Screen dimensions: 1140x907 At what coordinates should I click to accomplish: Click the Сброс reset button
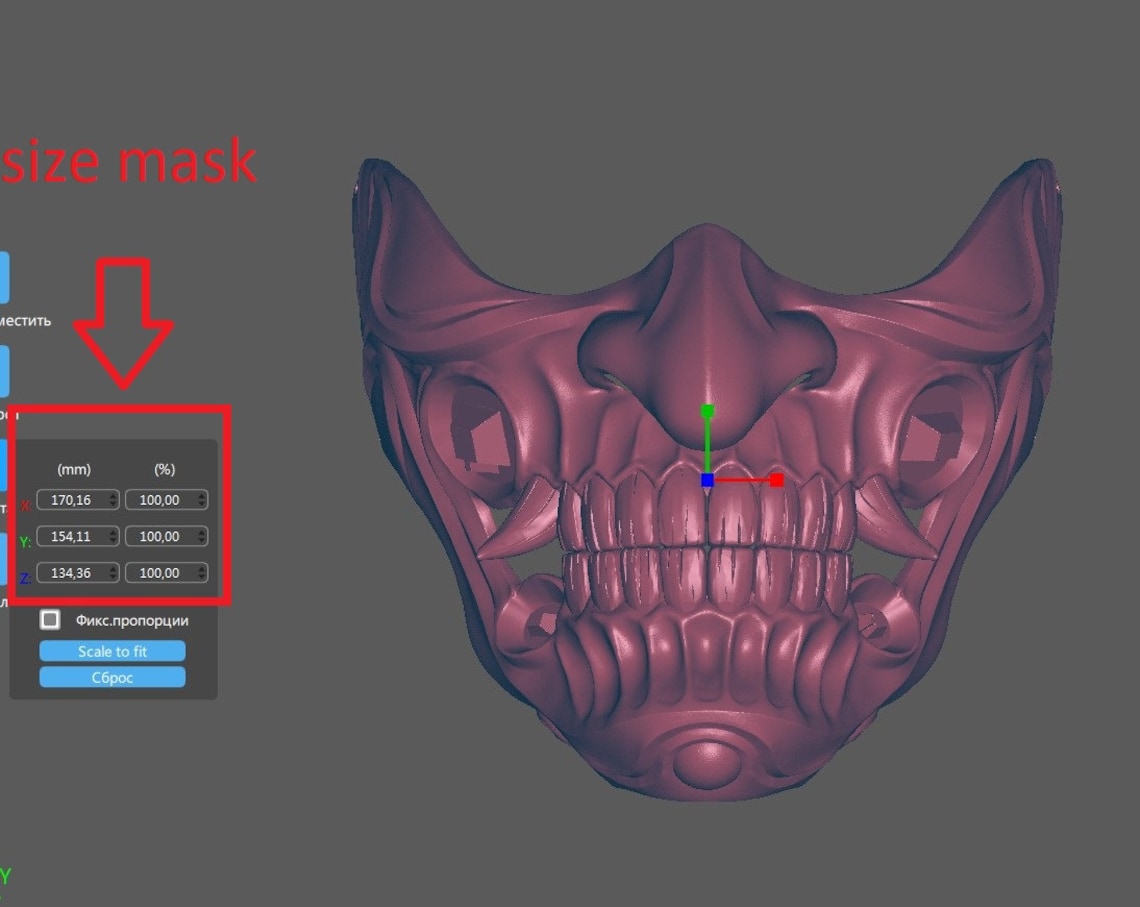(112, 677)
